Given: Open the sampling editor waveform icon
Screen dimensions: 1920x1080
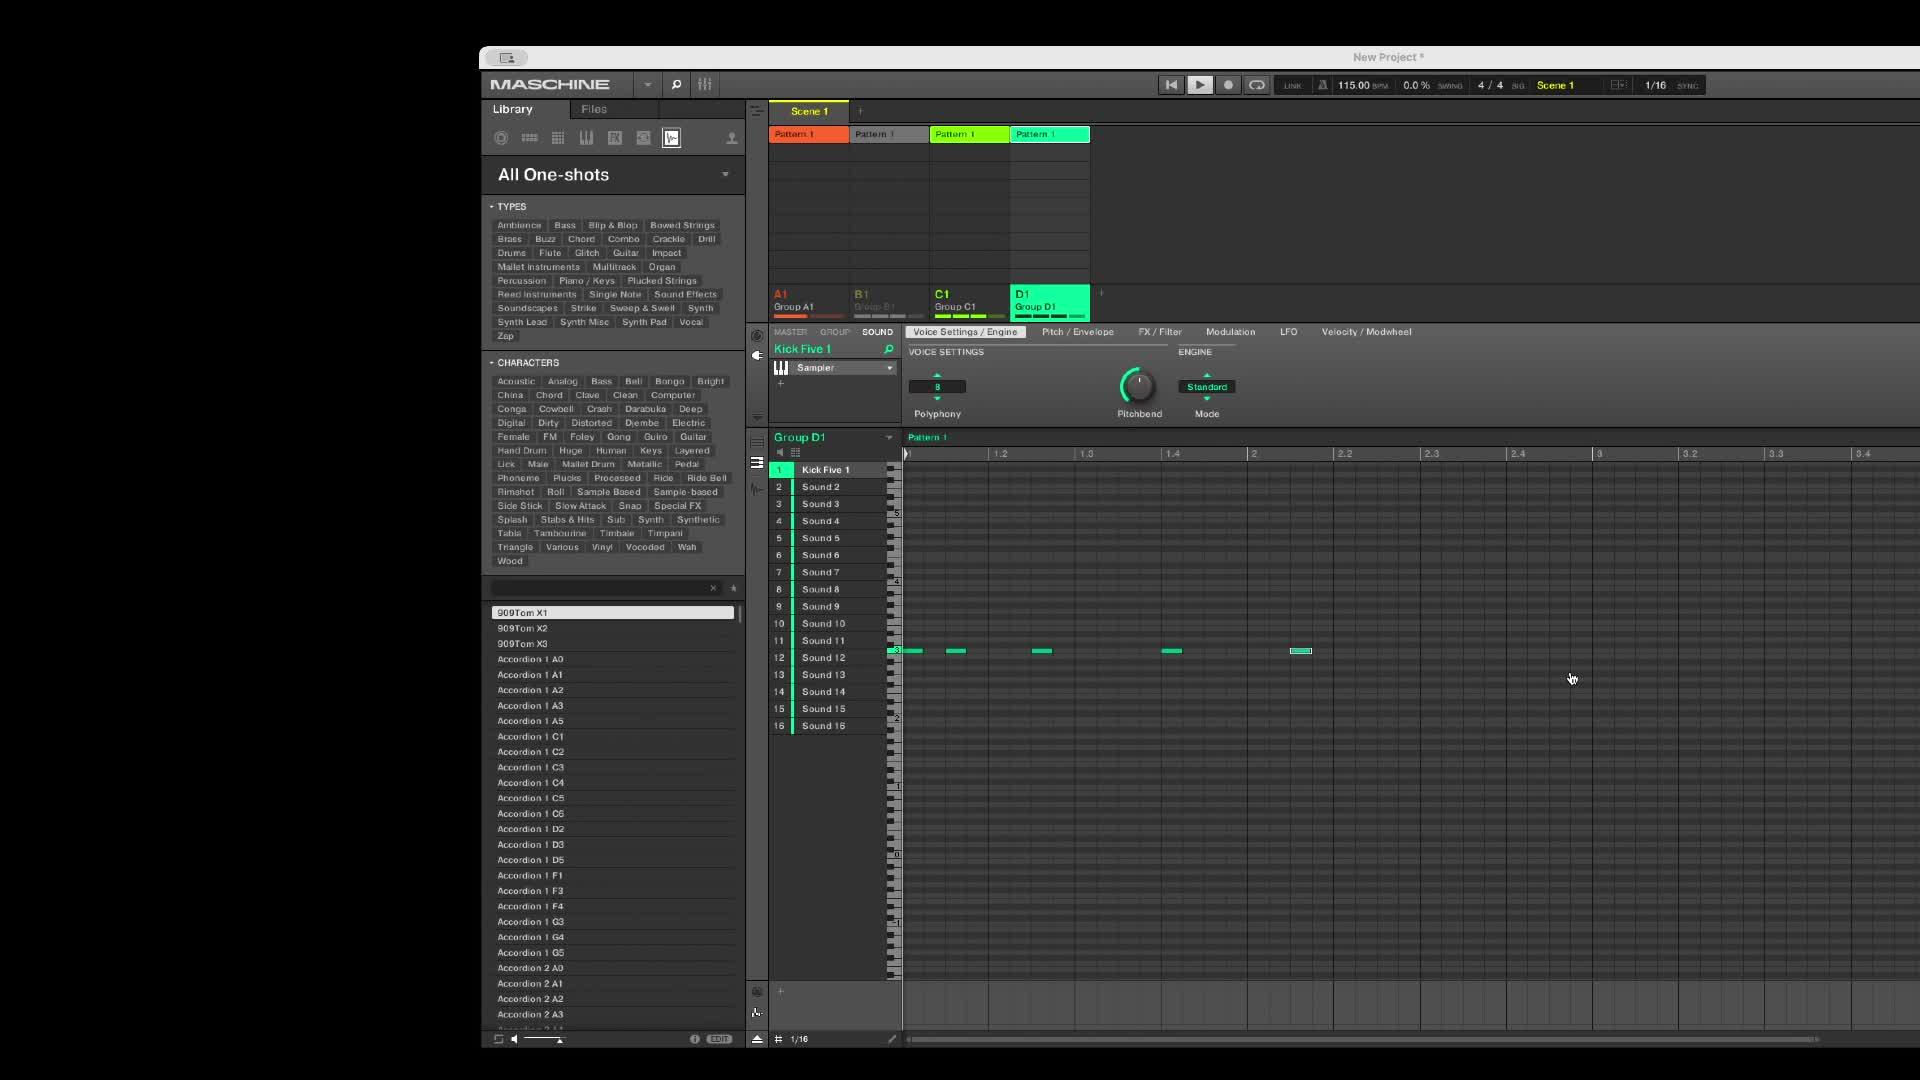Looking at the screenshot, I should pyautogui.click(x=757, y=489).
